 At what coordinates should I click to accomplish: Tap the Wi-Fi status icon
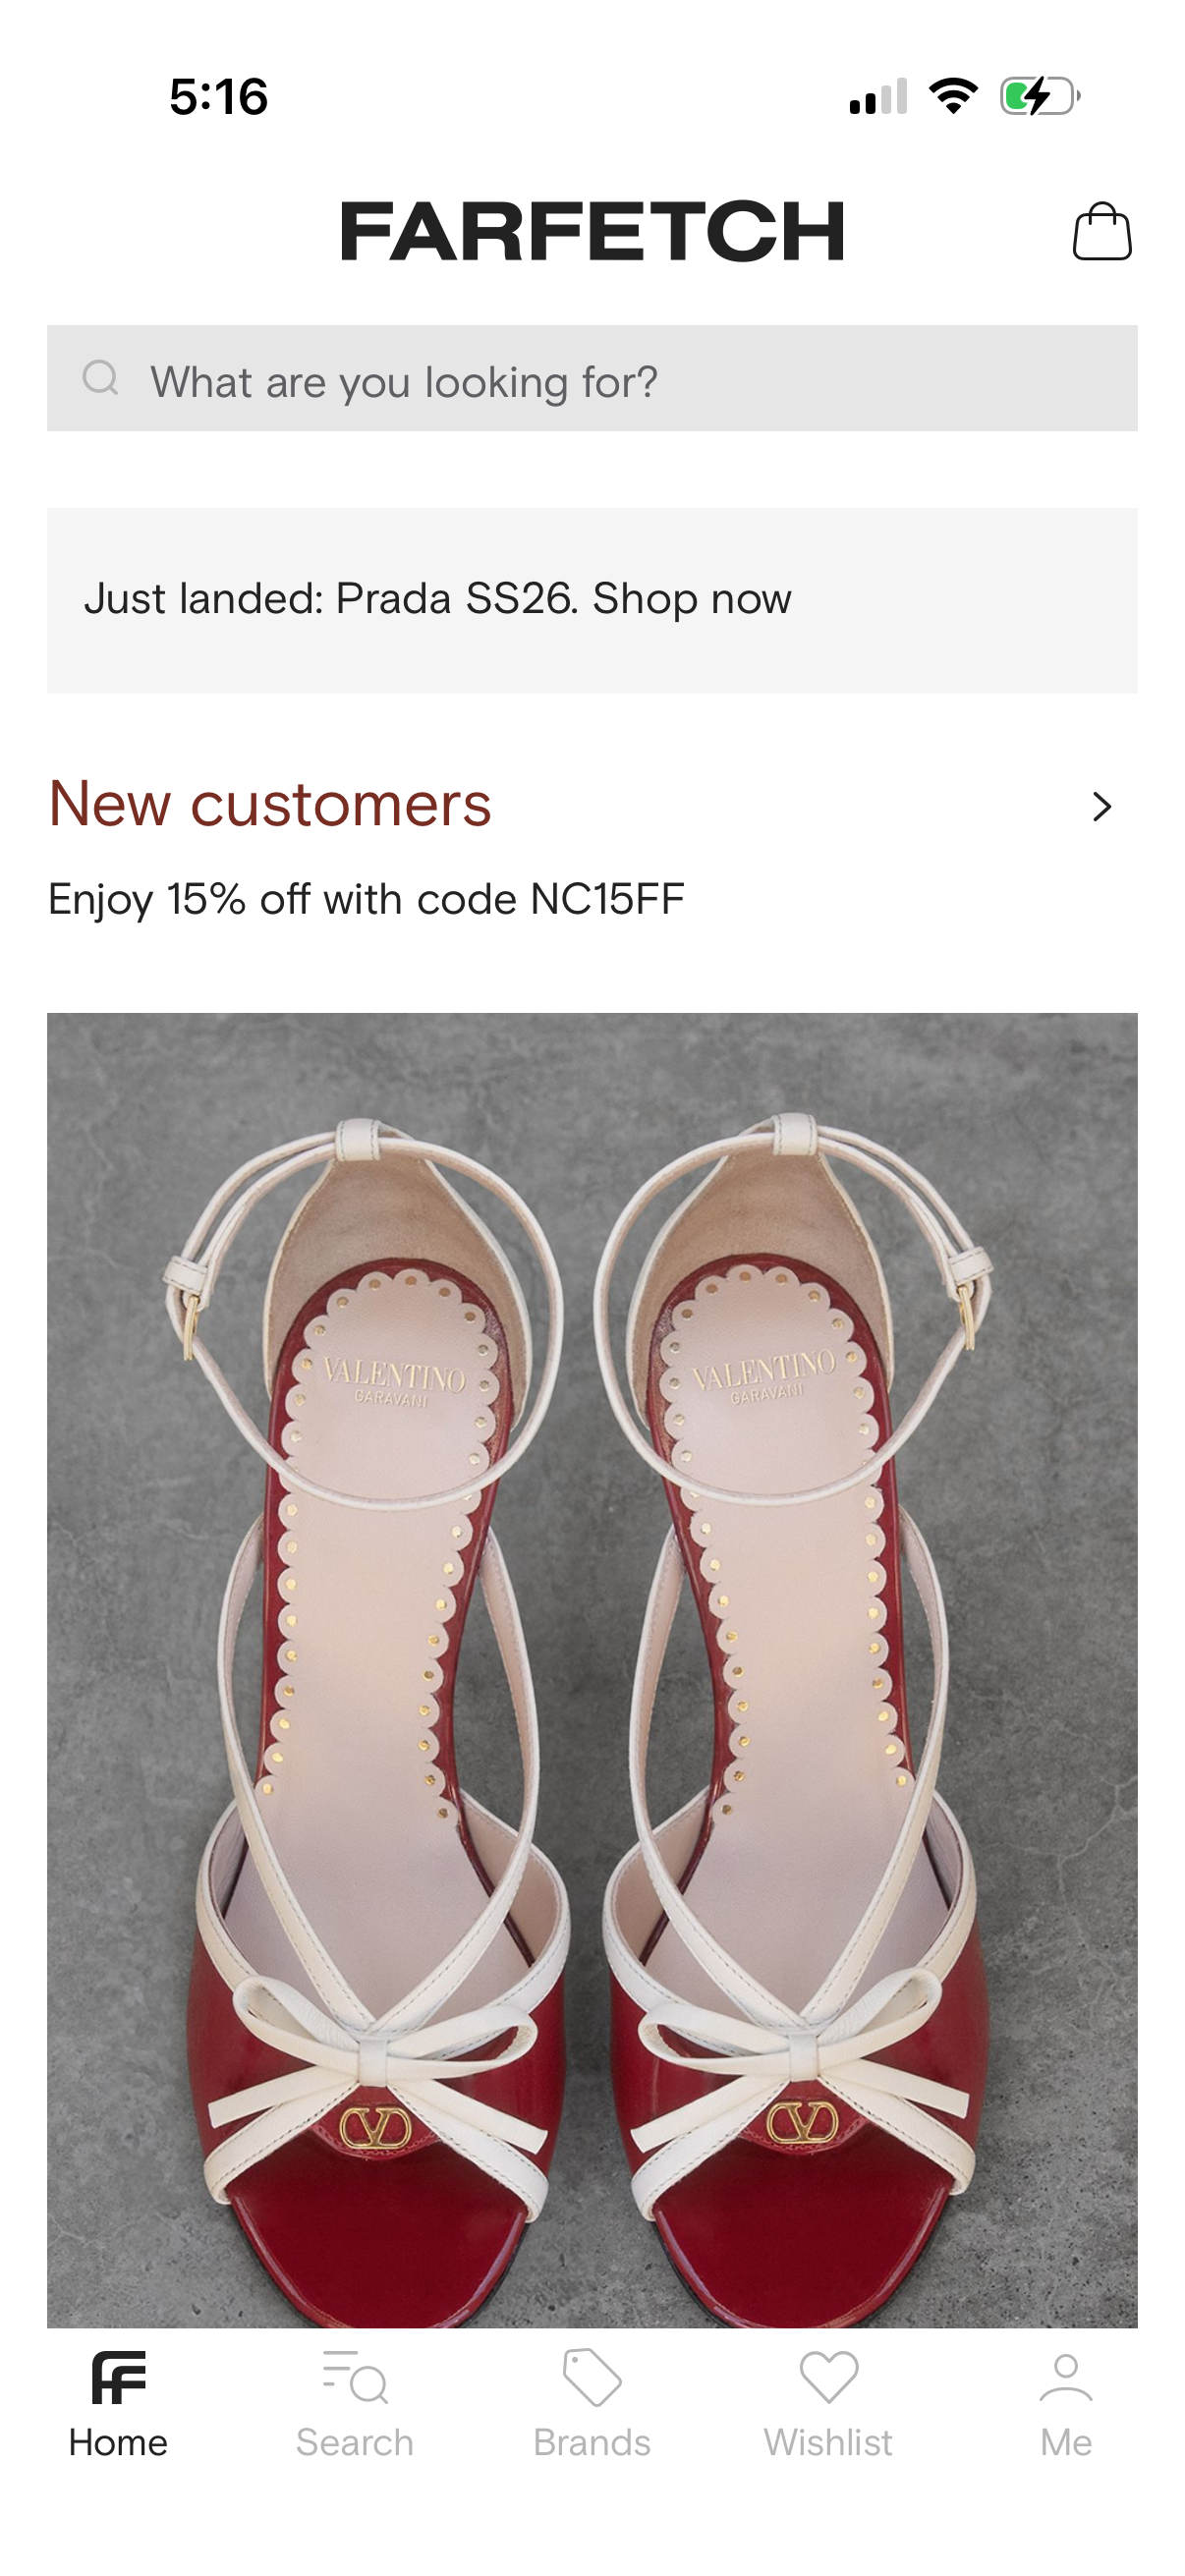(953, 96)
